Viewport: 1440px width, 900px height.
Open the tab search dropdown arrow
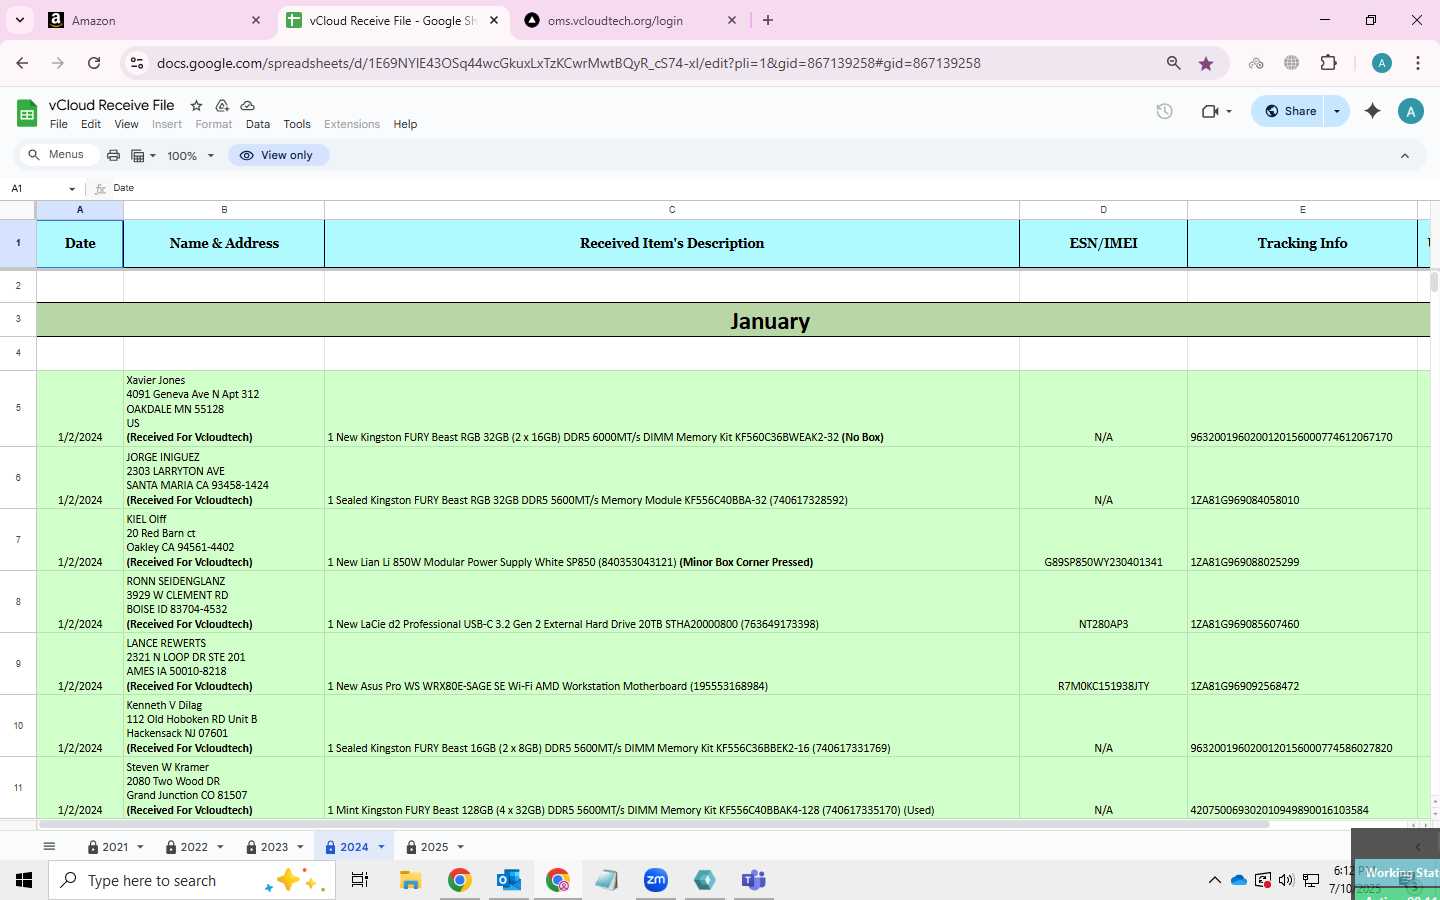20,20
